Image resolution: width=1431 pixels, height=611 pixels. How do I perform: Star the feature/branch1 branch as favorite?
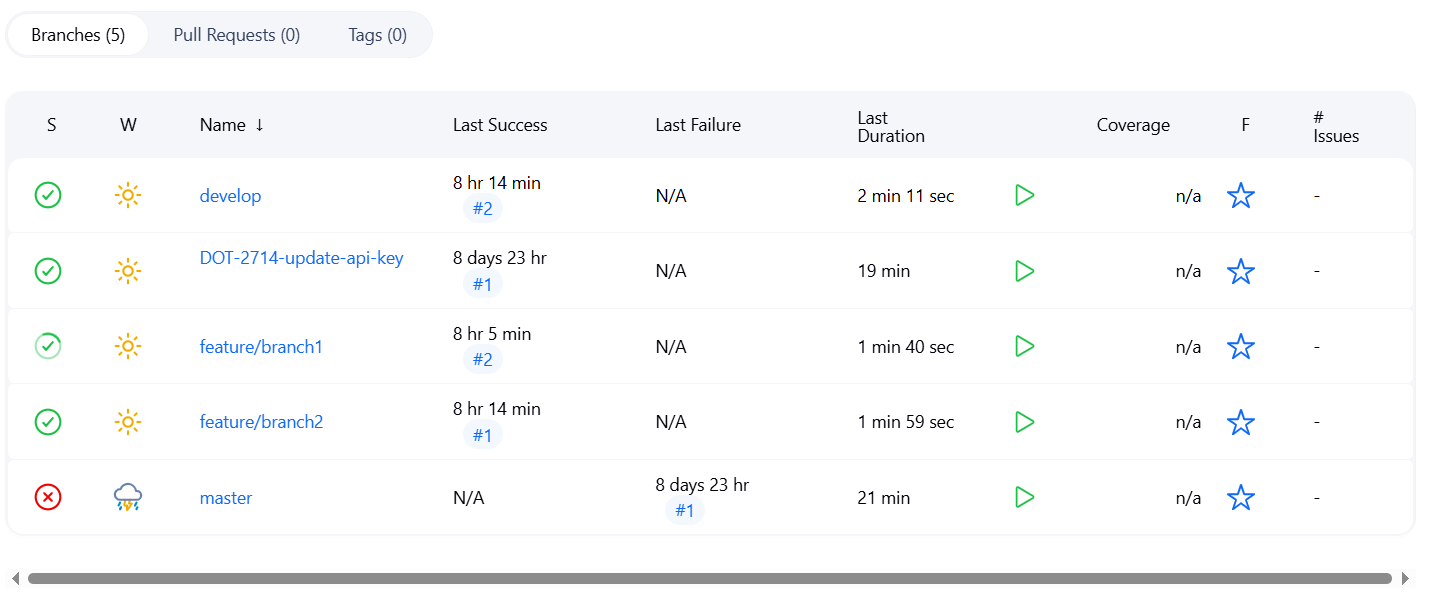pos(1240,346)
